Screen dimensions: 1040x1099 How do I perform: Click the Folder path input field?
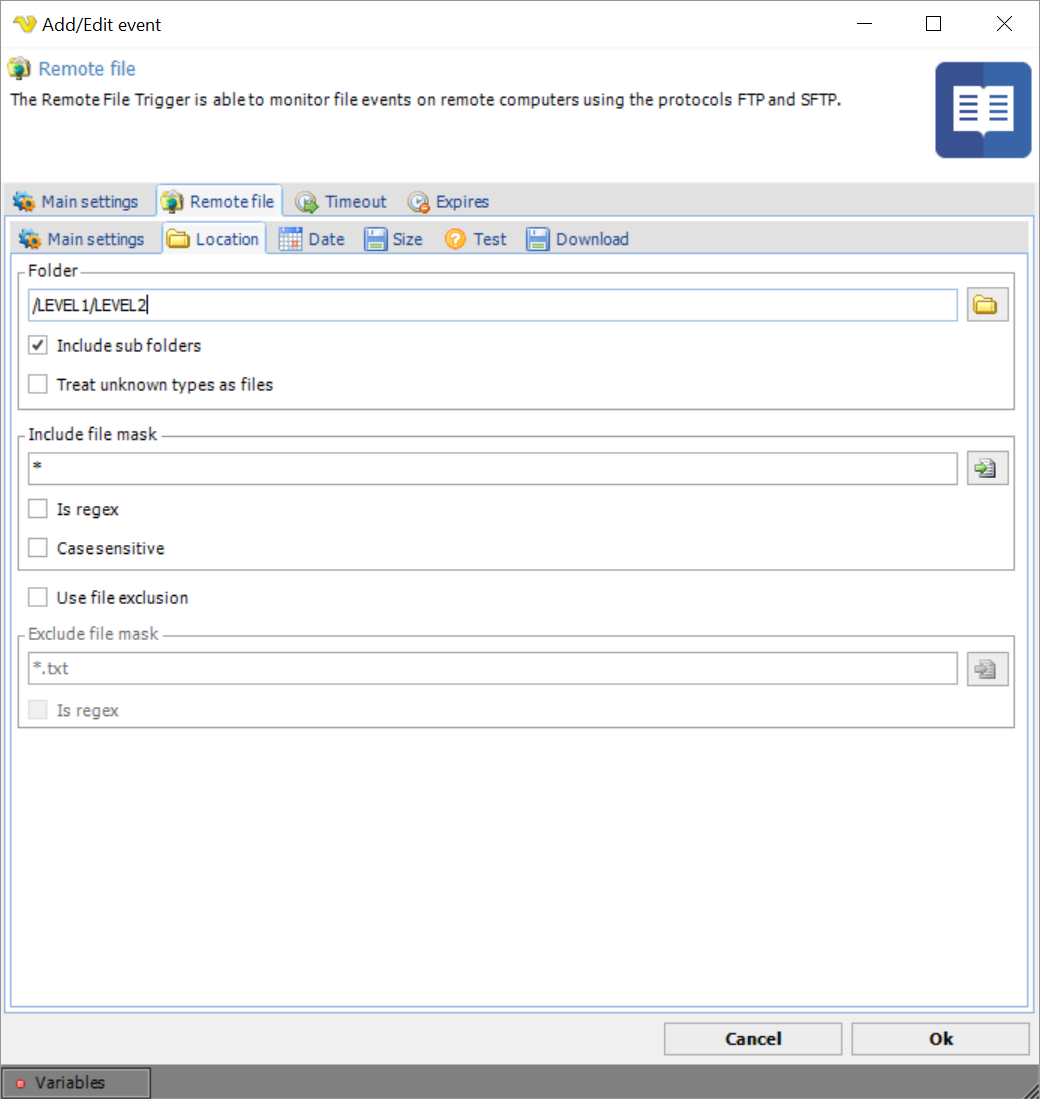(492, 306)
